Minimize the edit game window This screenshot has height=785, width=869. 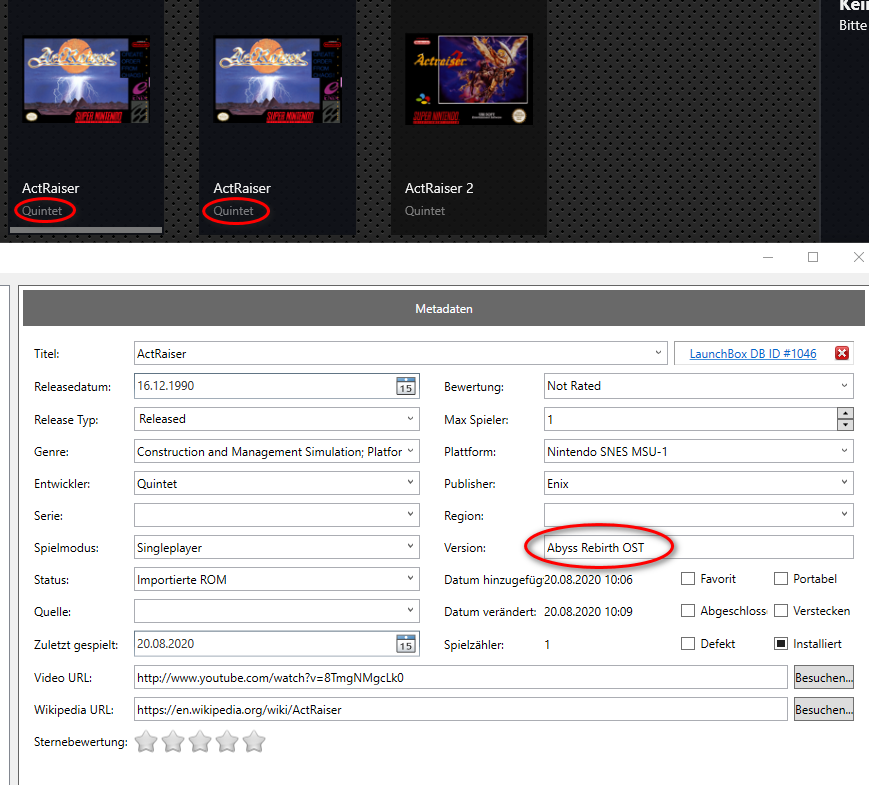768,257
